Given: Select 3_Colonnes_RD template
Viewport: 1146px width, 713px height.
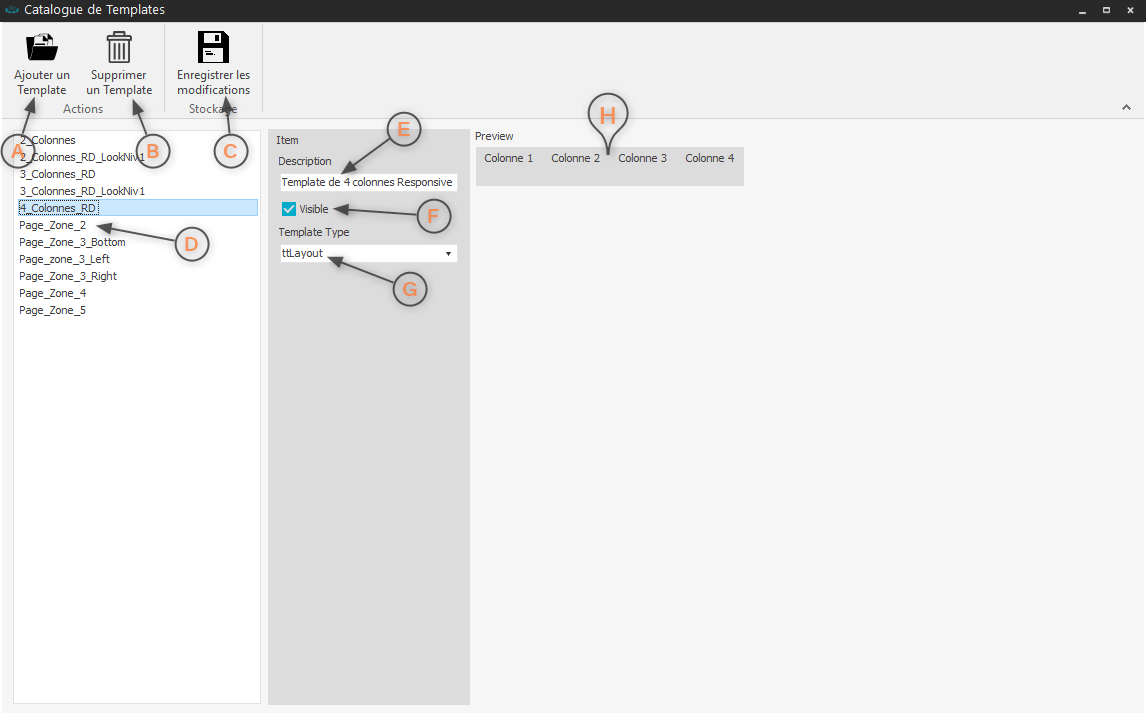Looking at the screenshot, I should coord(58,174).
